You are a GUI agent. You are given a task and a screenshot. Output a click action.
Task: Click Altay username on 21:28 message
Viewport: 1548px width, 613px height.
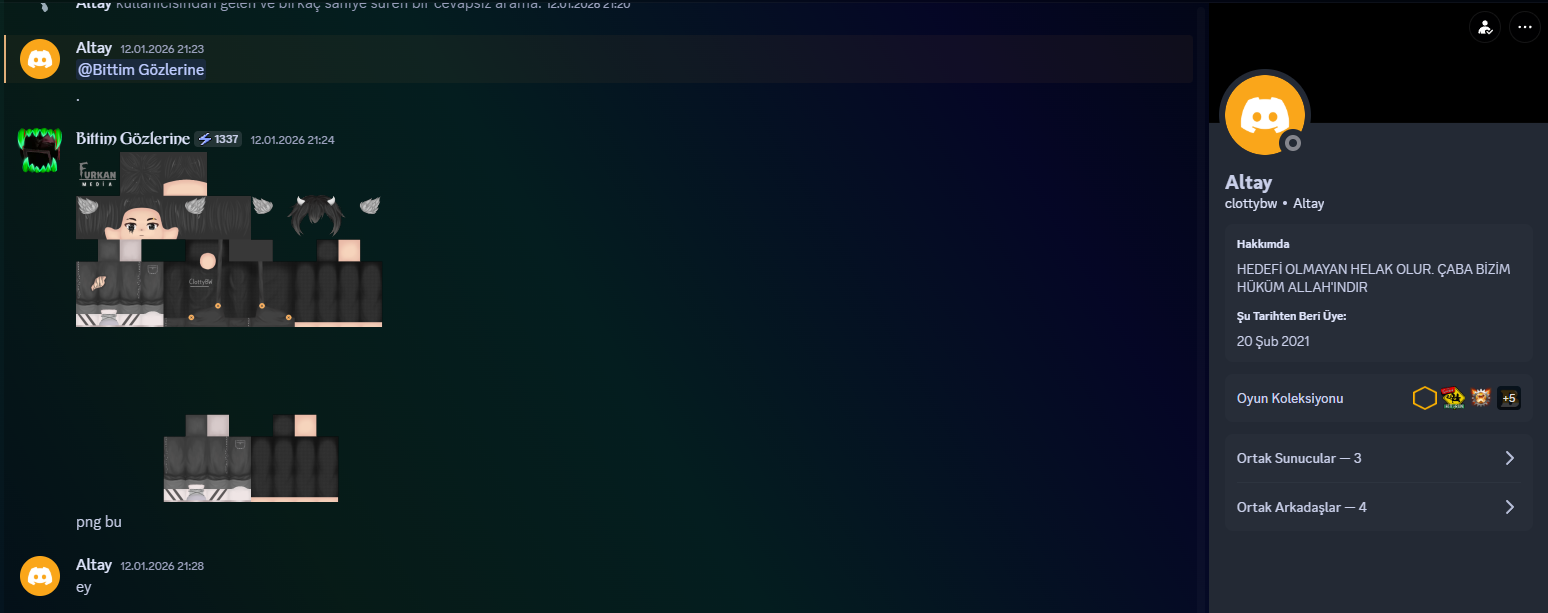pyautogui.click(x=94, y=565)
